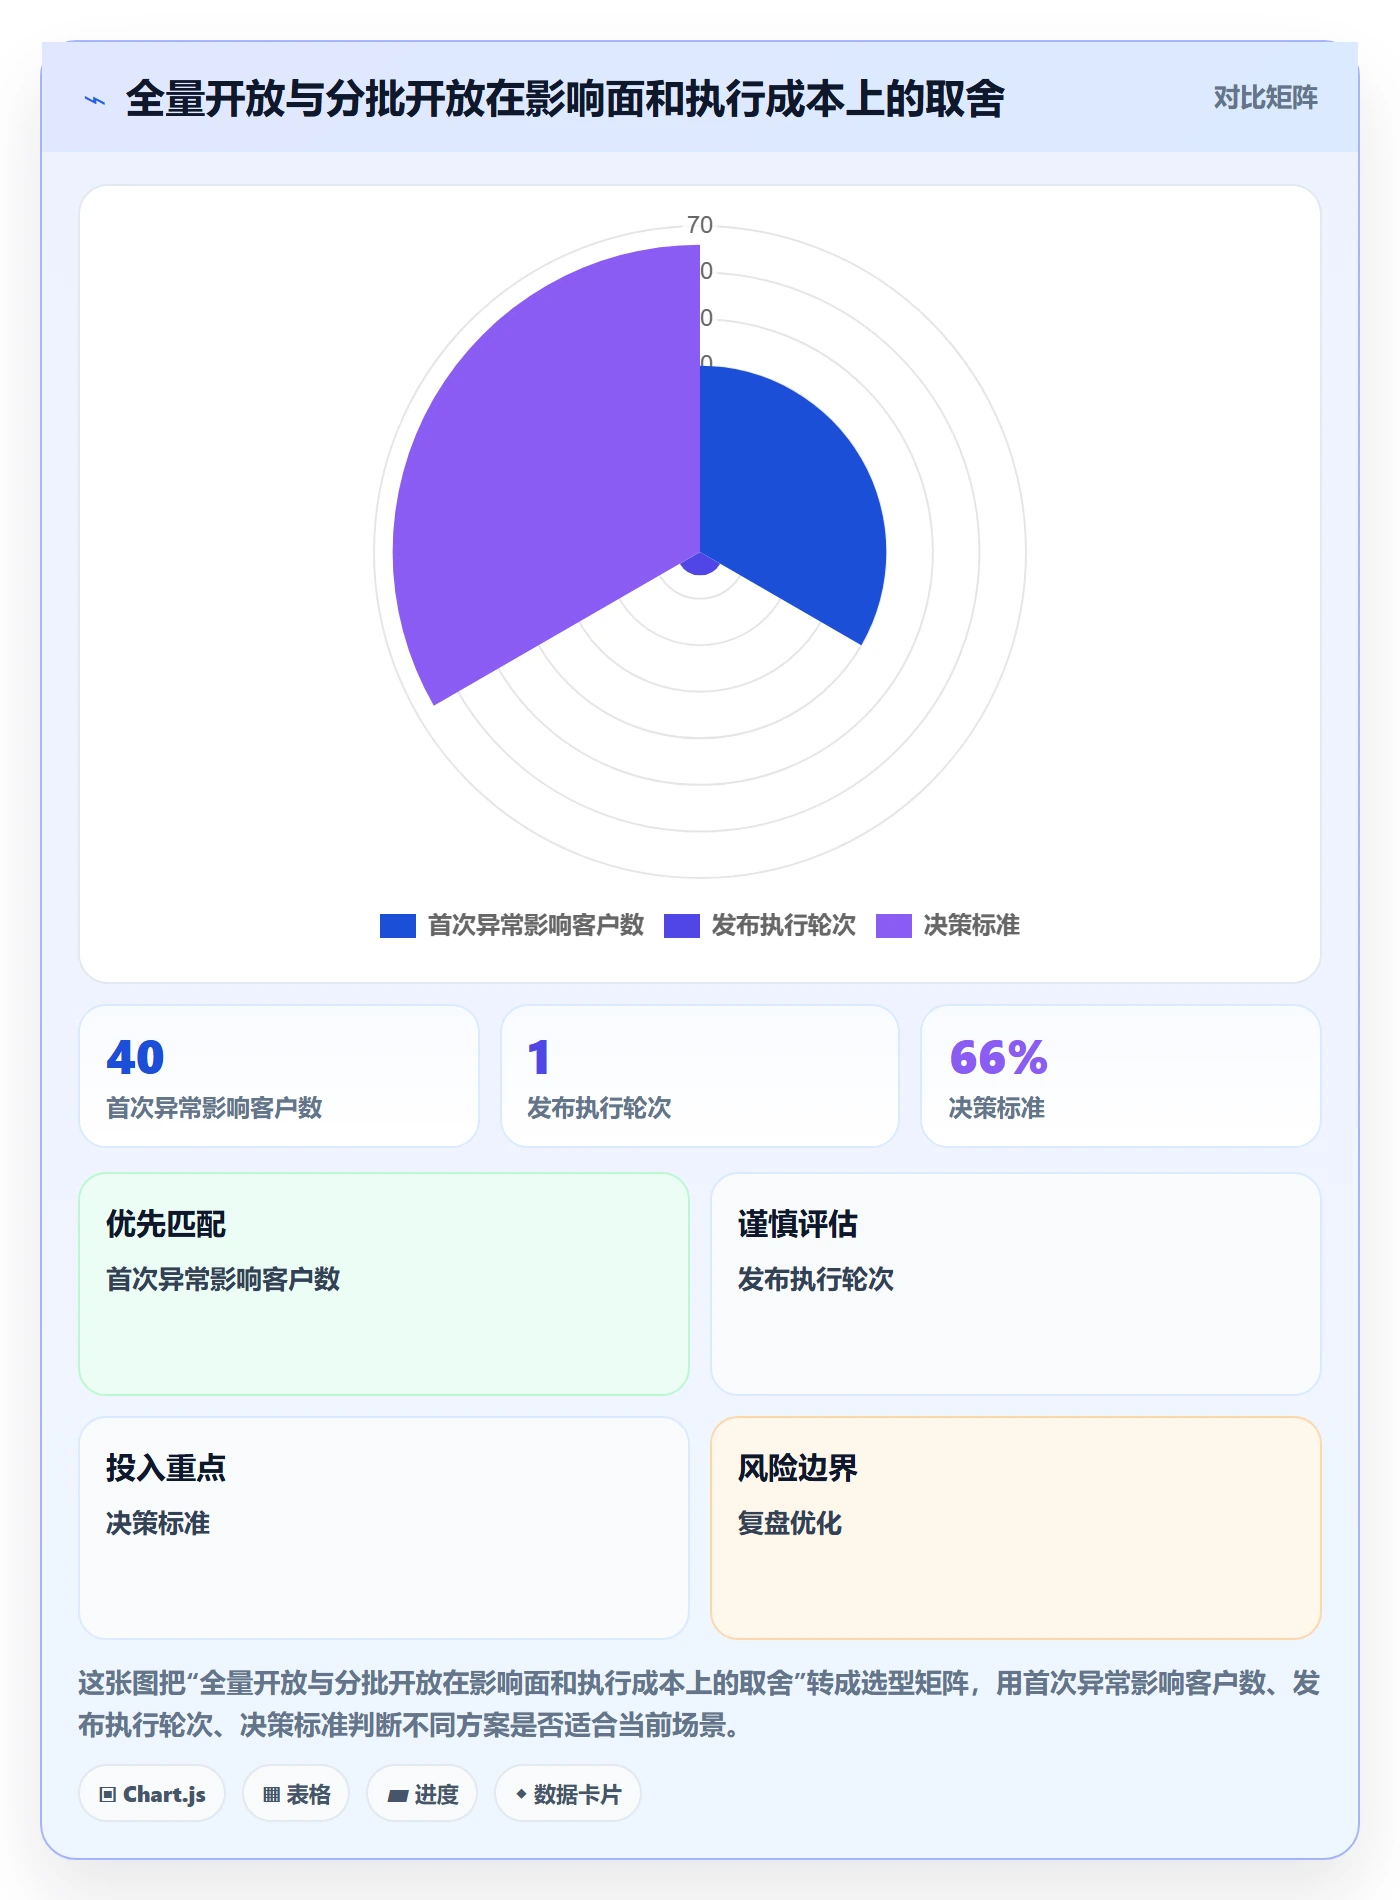Viewport: 1400px width, 1900px height.
Task: Click the 发布执行轮次 legend label
Action: pyautogui.click(x=784, y=926)
